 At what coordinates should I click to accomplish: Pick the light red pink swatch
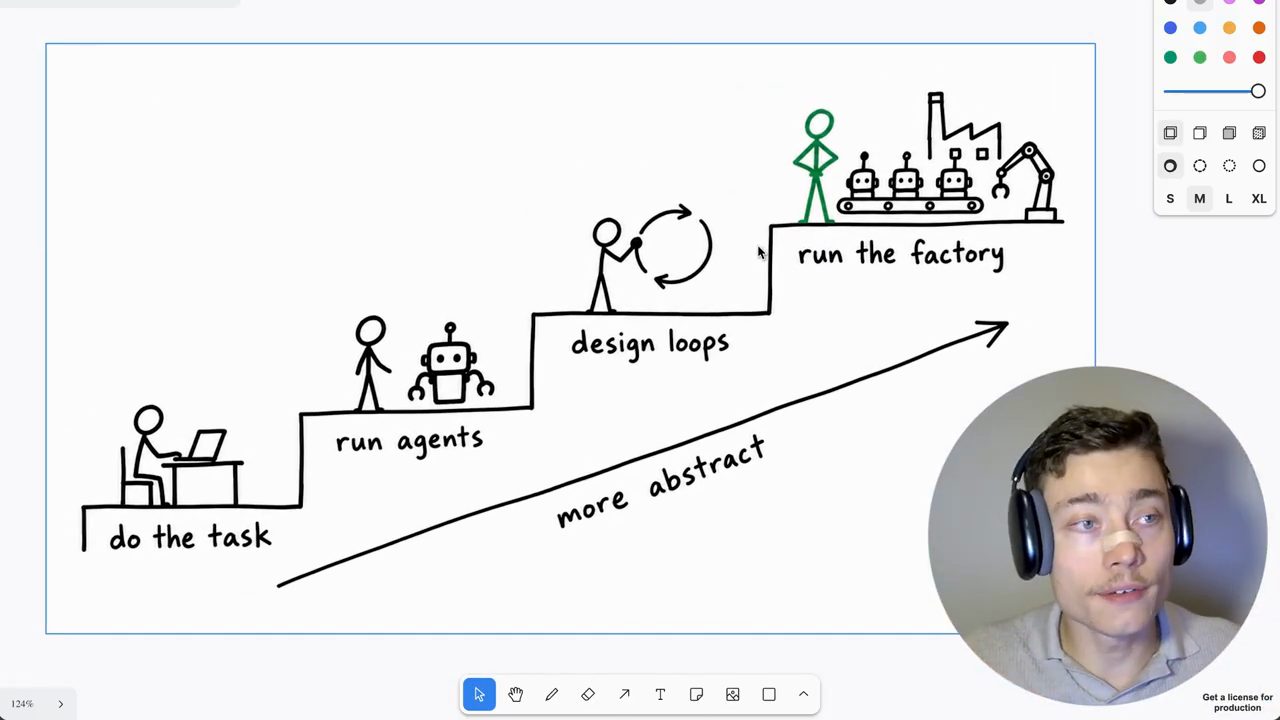[x=1229, y=58]
